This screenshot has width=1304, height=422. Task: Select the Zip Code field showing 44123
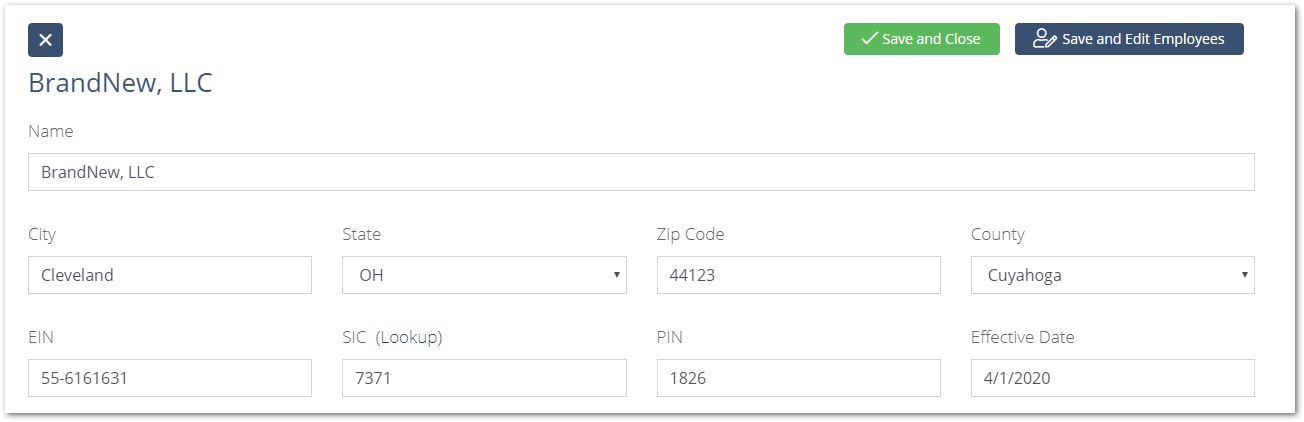pos(798,275)
